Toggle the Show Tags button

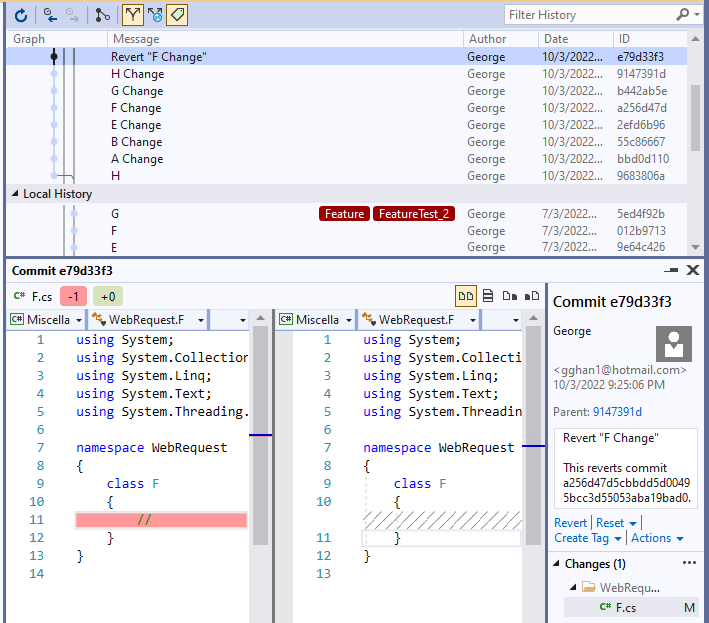coord(177,15)
